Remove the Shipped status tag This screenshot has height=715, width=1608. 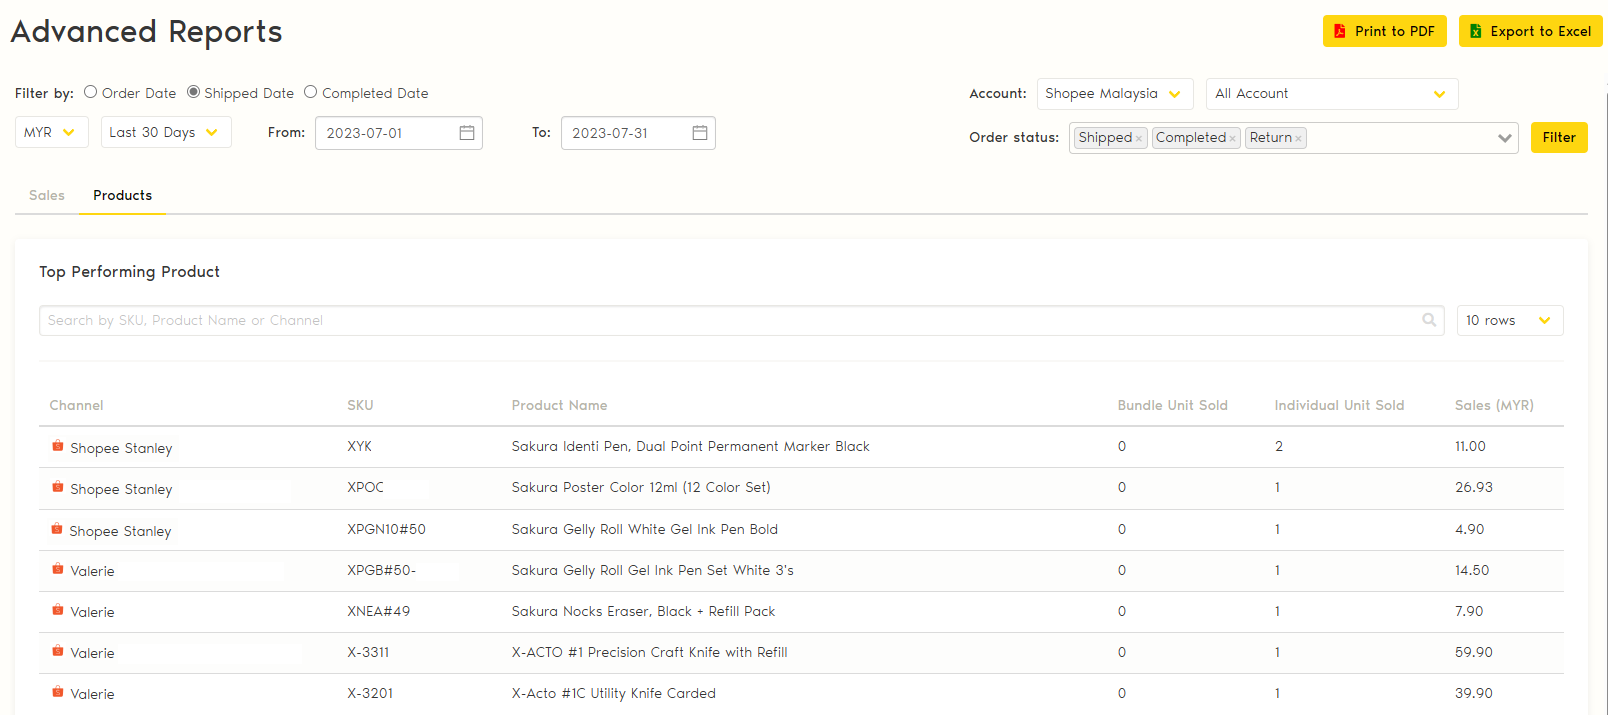coord(1138,139)
